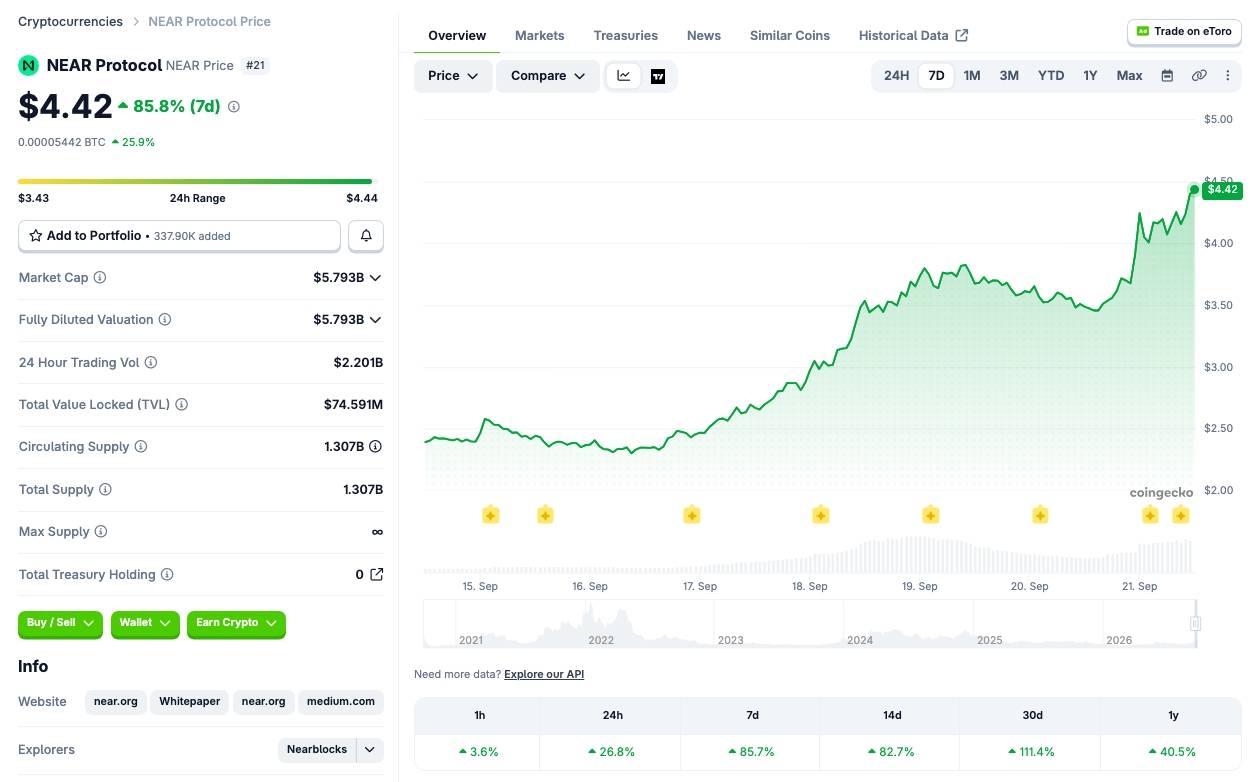Open the Wallet dropdown
The height and width of the screenshot is (782, 1252).
(x=145, y=623)
